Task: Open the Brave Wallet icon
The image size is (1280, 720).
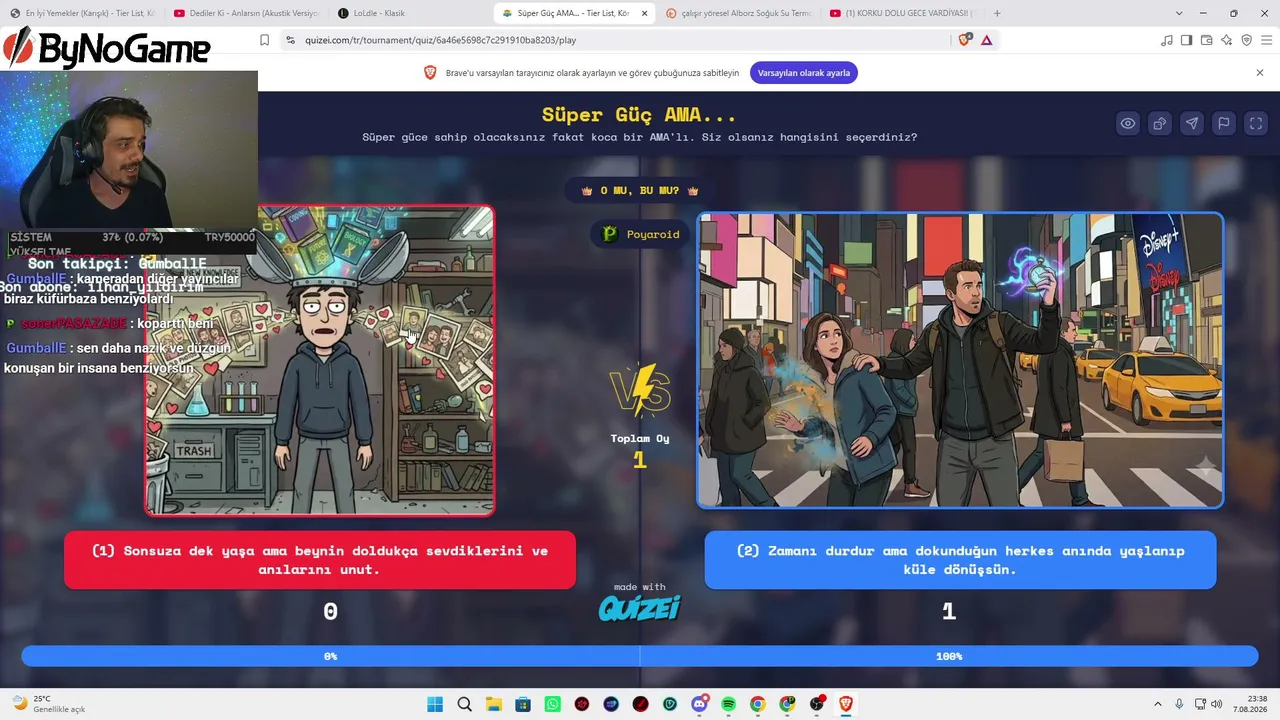Action: 1206,40
